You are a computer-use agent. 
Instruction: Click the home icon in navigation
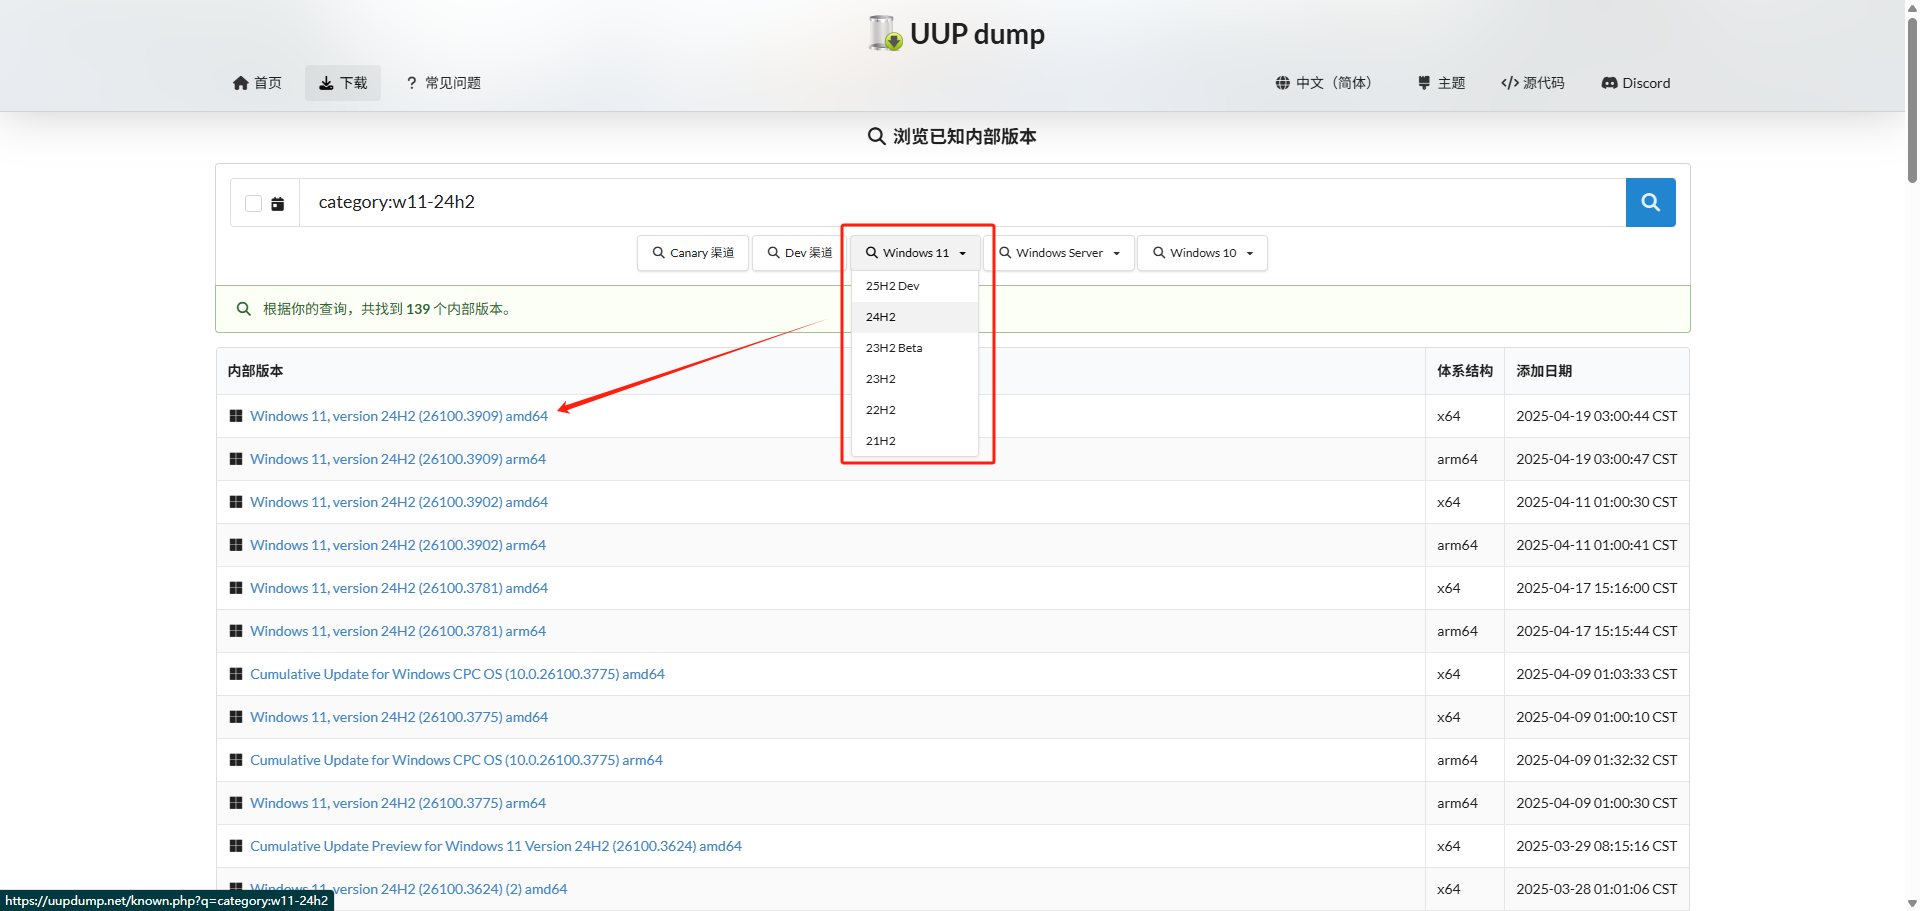point(240,83)
